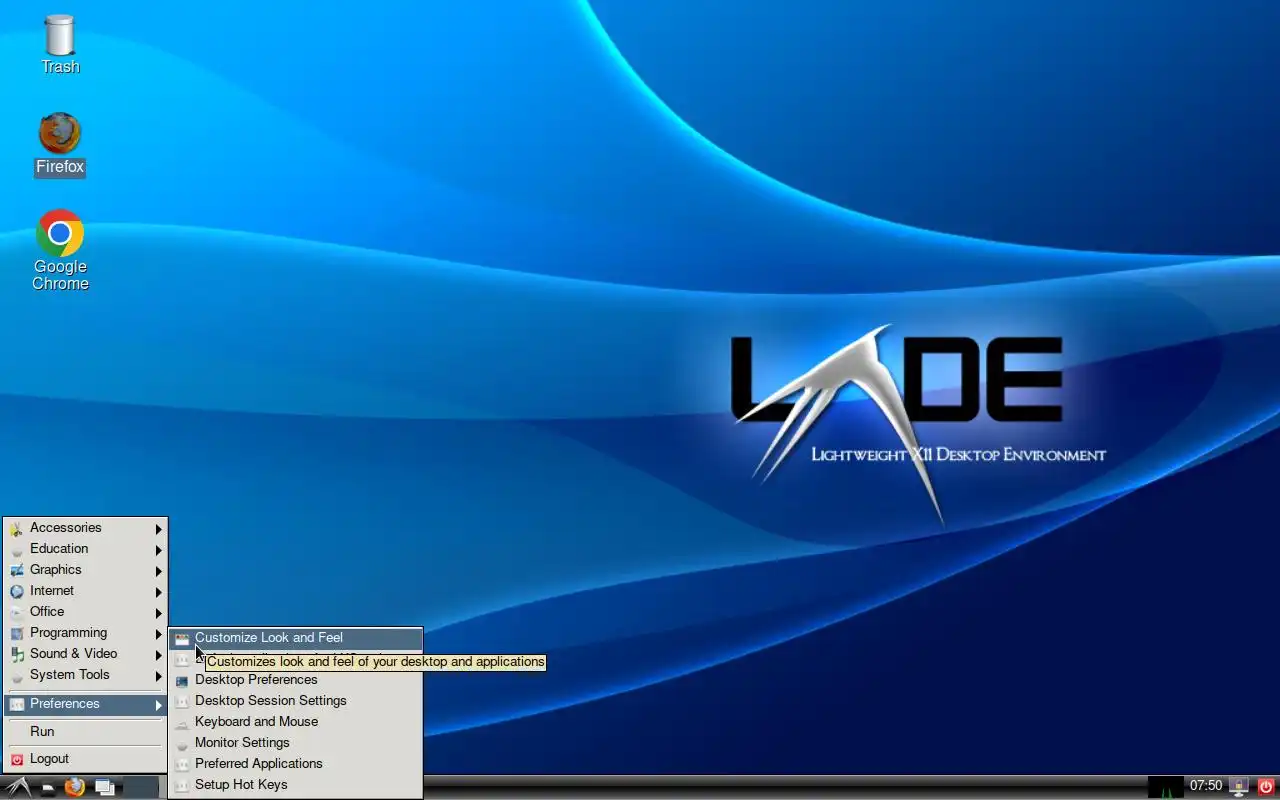Open Customize Look and Feel
Screen dimensions: 1280x800
[295, 638]
